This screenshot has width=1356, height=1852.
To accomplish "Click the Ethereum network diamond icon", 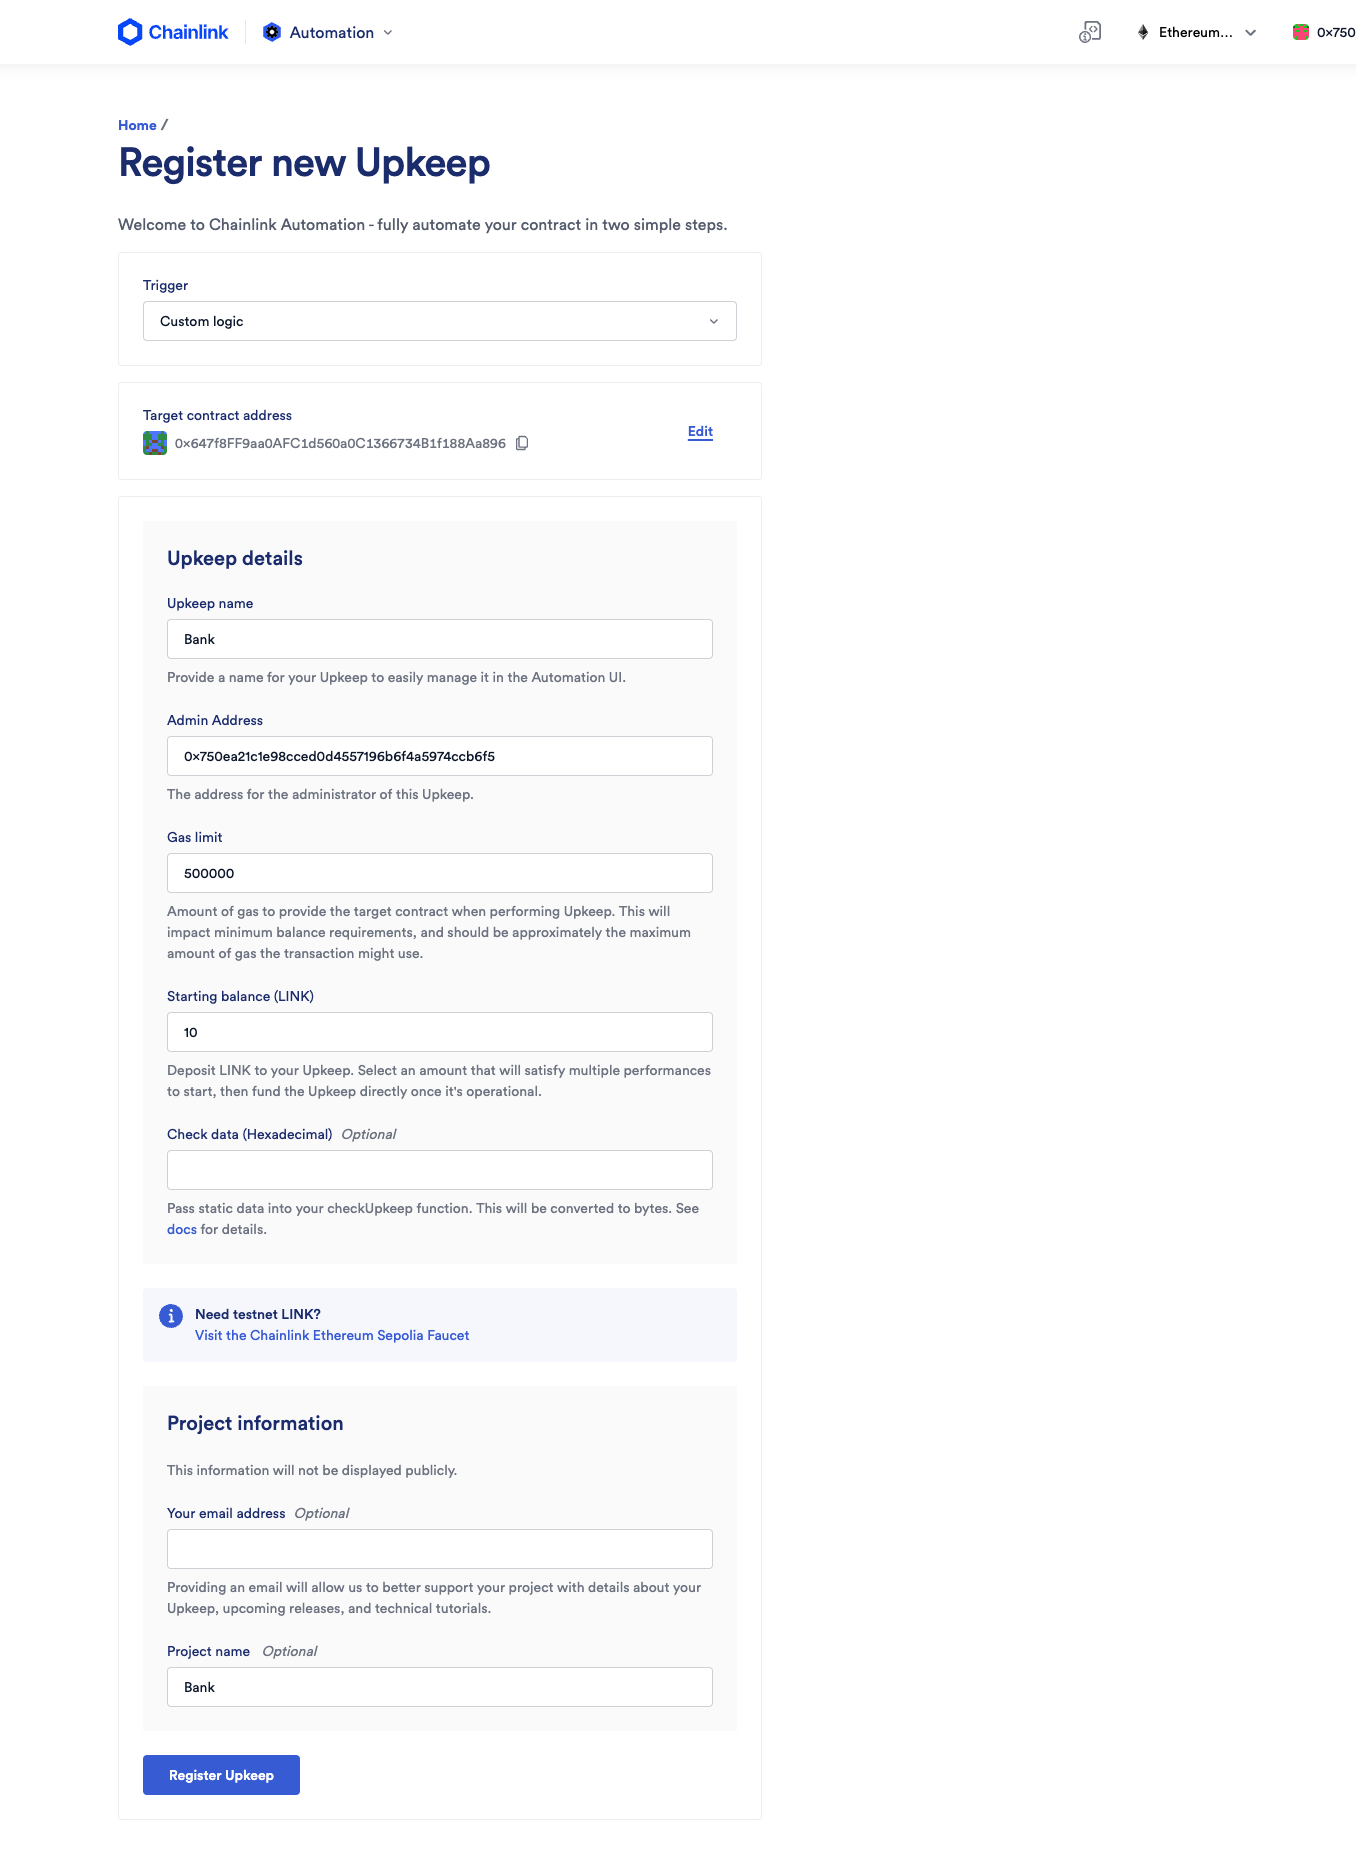I will coord(1143,32).
